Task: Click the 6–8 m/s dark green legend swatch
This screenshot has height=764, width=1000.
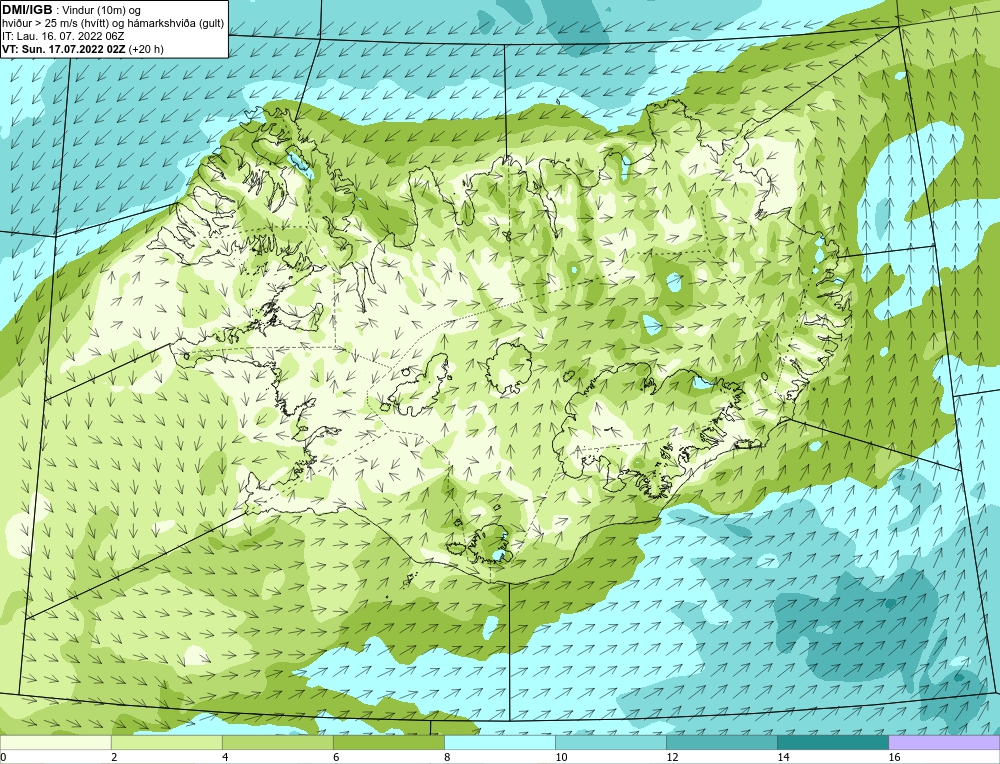Action: pyautogui.click(x=388, y=742)
